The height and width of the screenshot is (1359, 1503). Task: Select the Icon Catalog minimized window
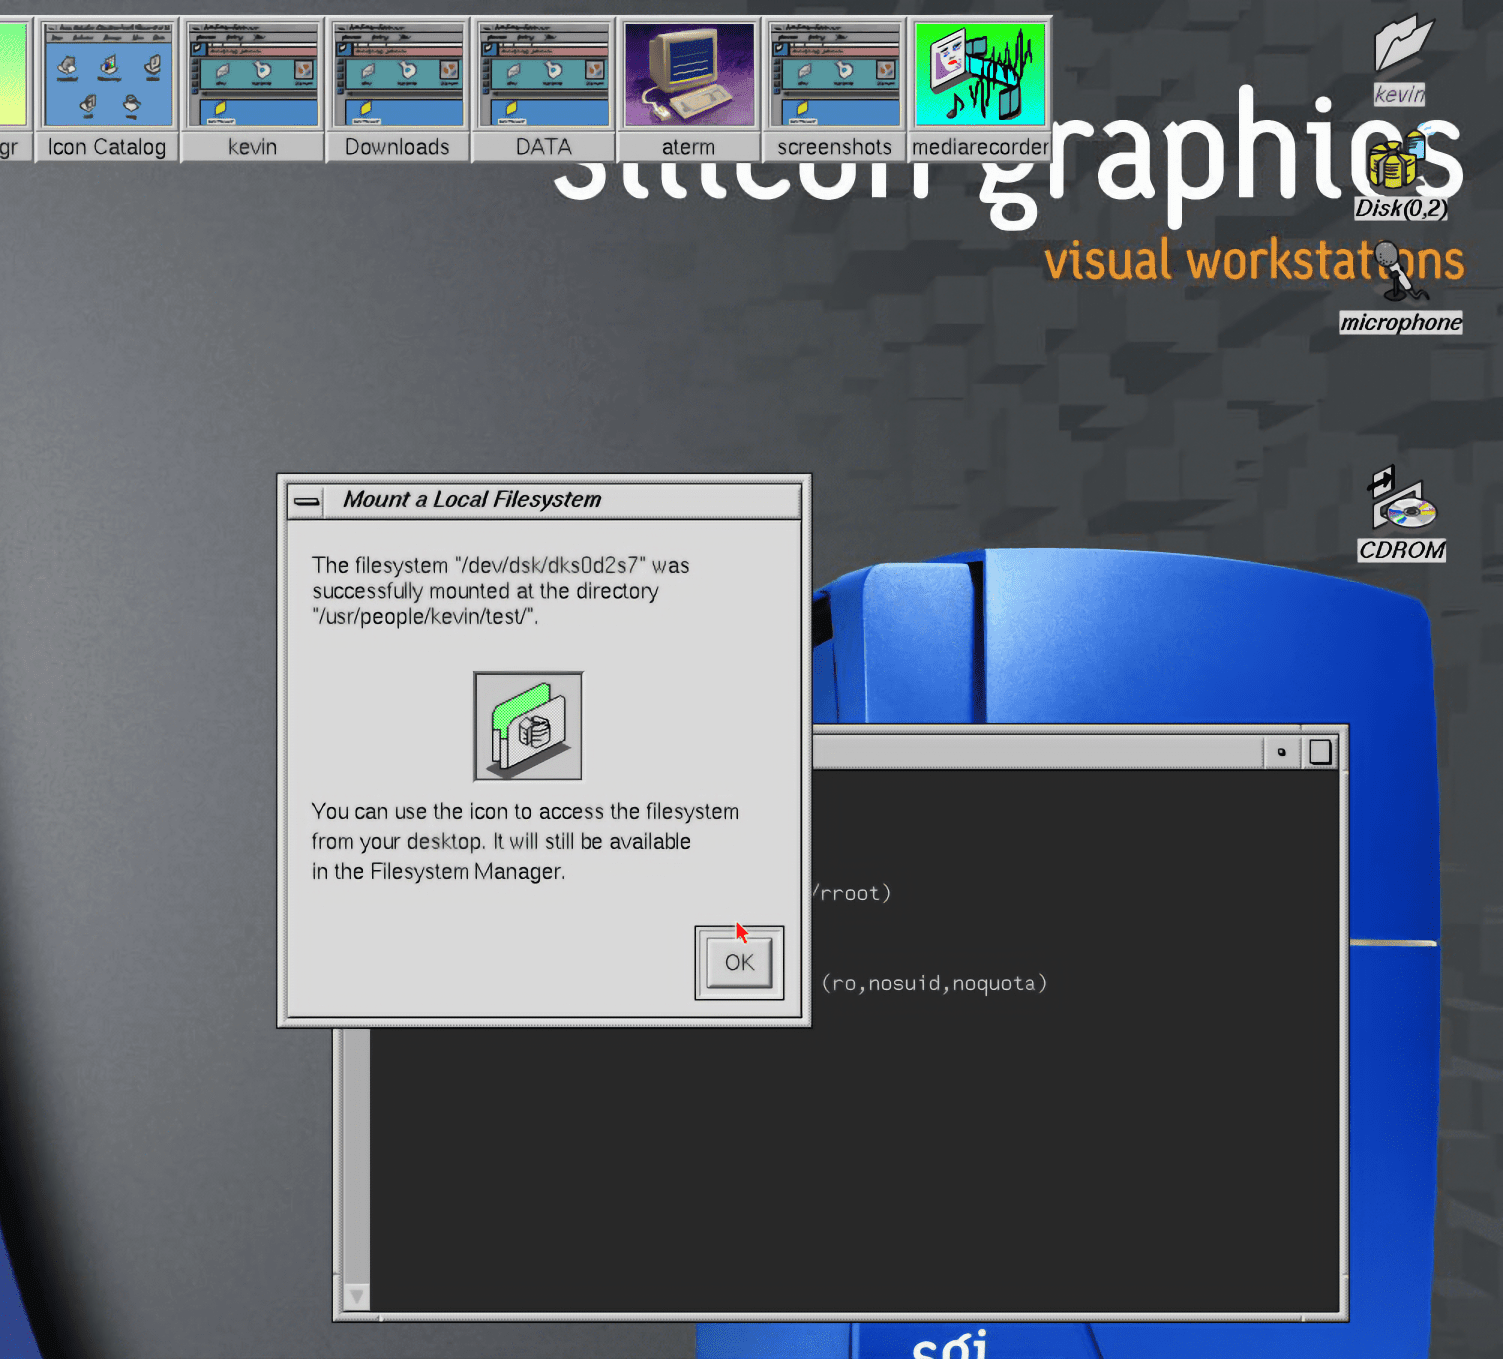pyautogui.click(x=107, y=89)
